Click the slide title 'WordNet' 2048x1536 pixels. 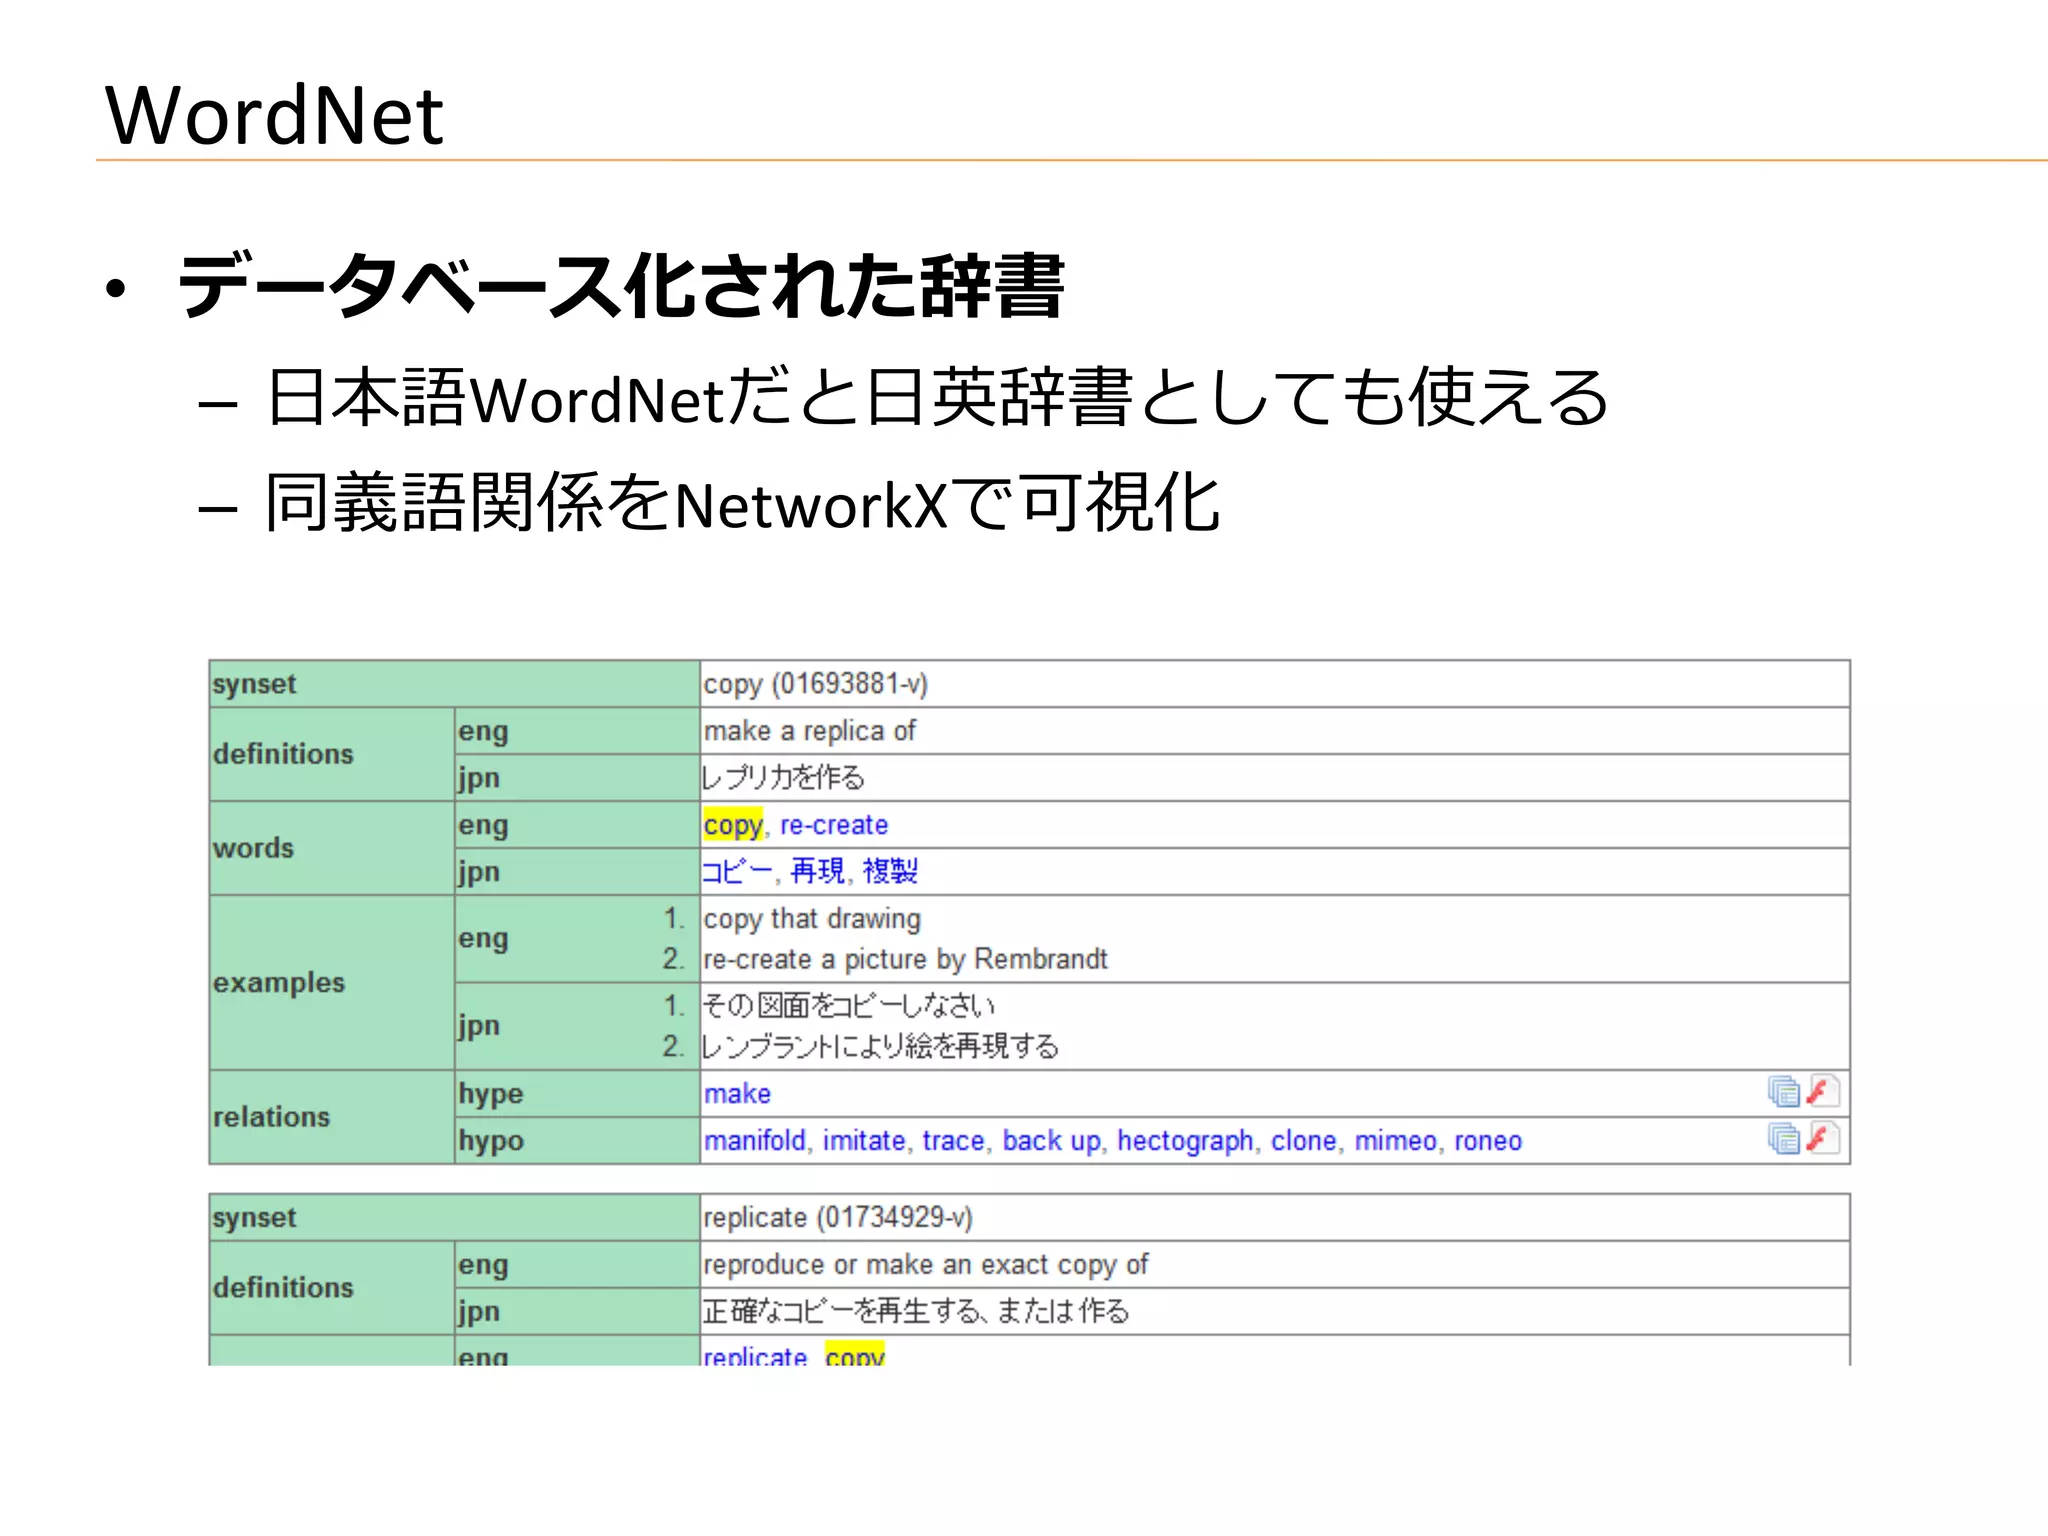274,114
